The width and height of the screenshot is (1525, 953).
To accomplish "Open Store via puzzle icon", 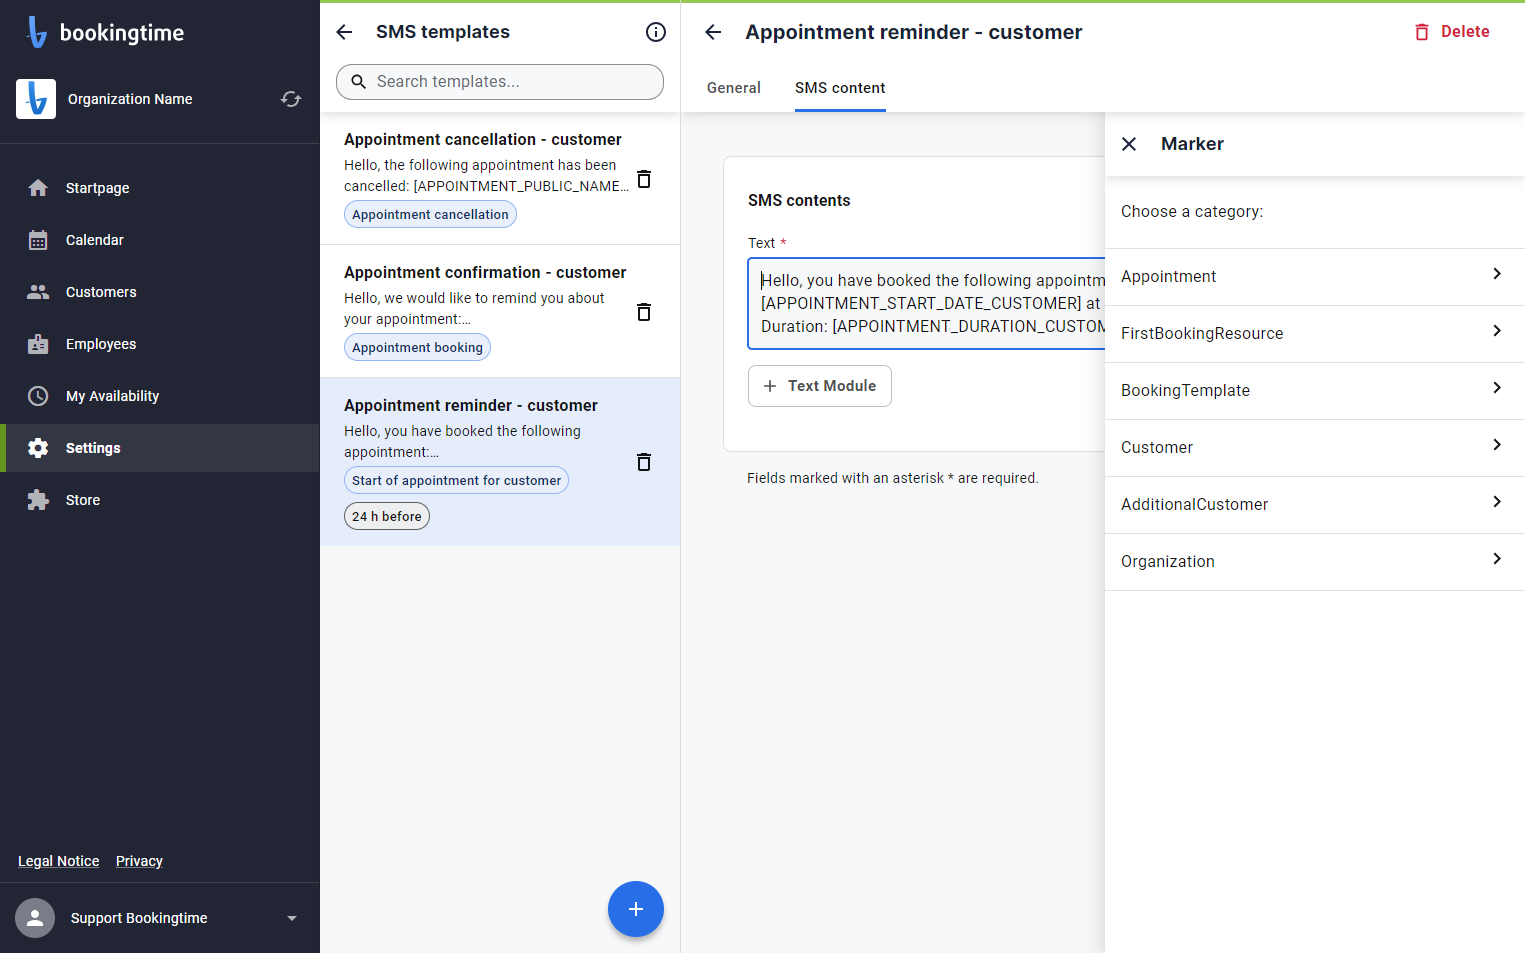I will tap(38, 500).
